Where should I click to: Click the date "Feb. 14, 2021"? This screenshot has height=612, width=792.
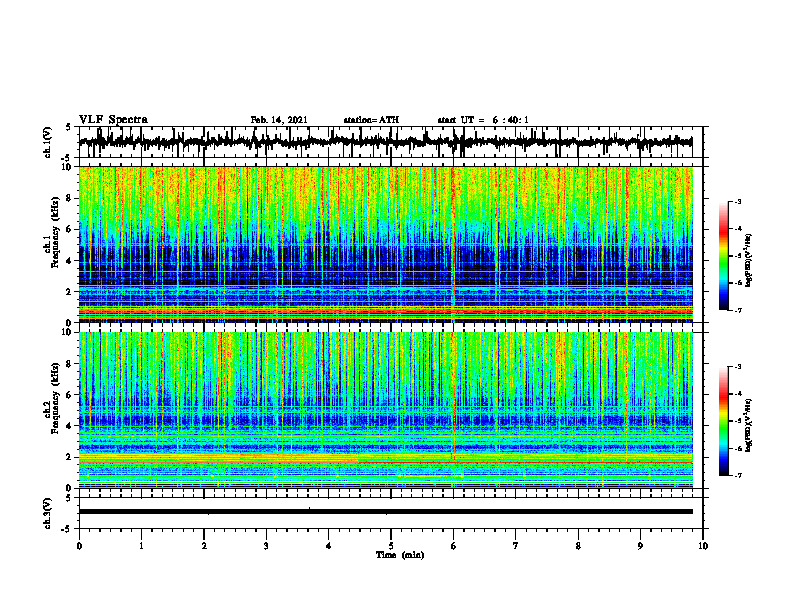pos(279,120)
